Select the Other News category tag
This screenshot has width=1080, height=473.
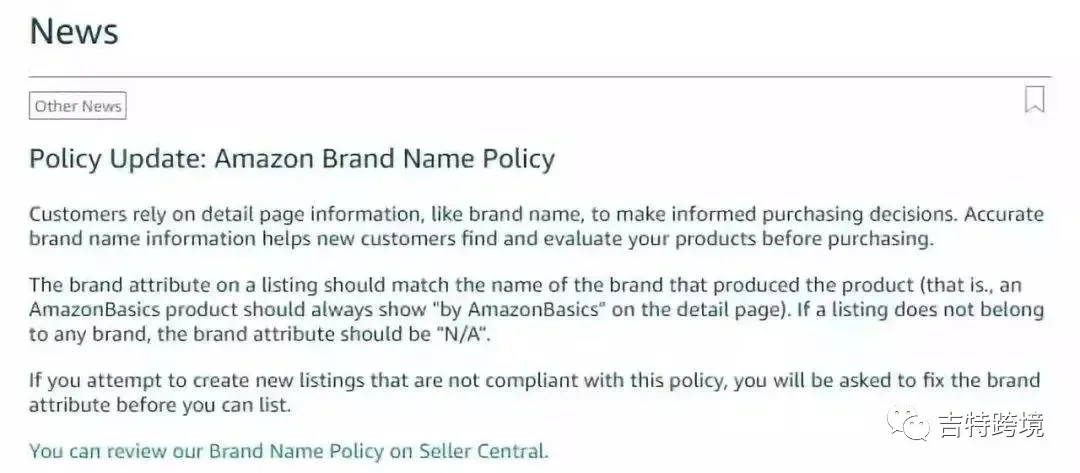point(78,106)
